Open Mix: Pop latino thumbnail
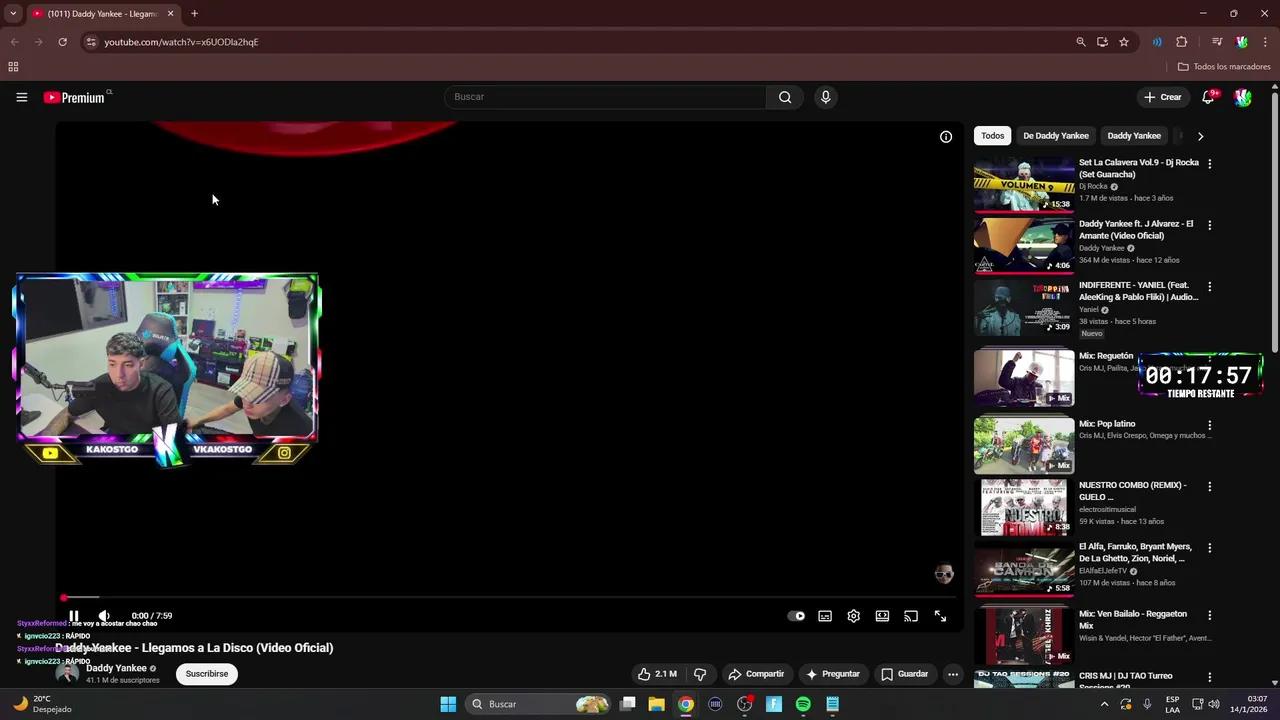Image resolution: width=1280 pixels, height=720 pixels. point(1024,445)
